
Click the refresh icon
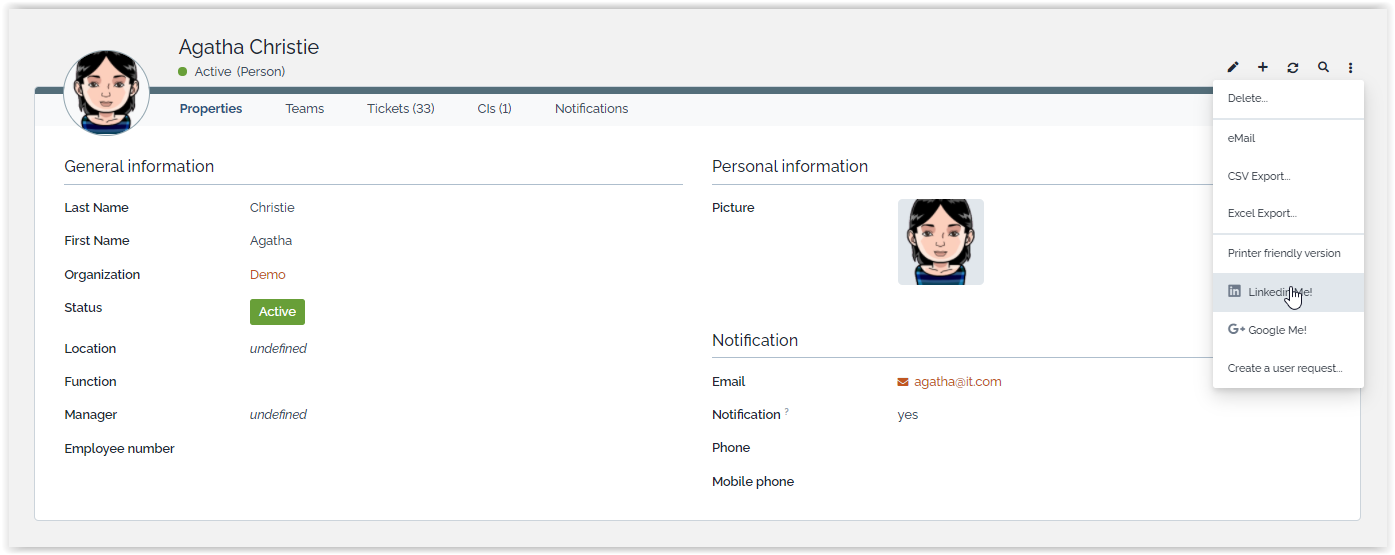point(1293,68)
